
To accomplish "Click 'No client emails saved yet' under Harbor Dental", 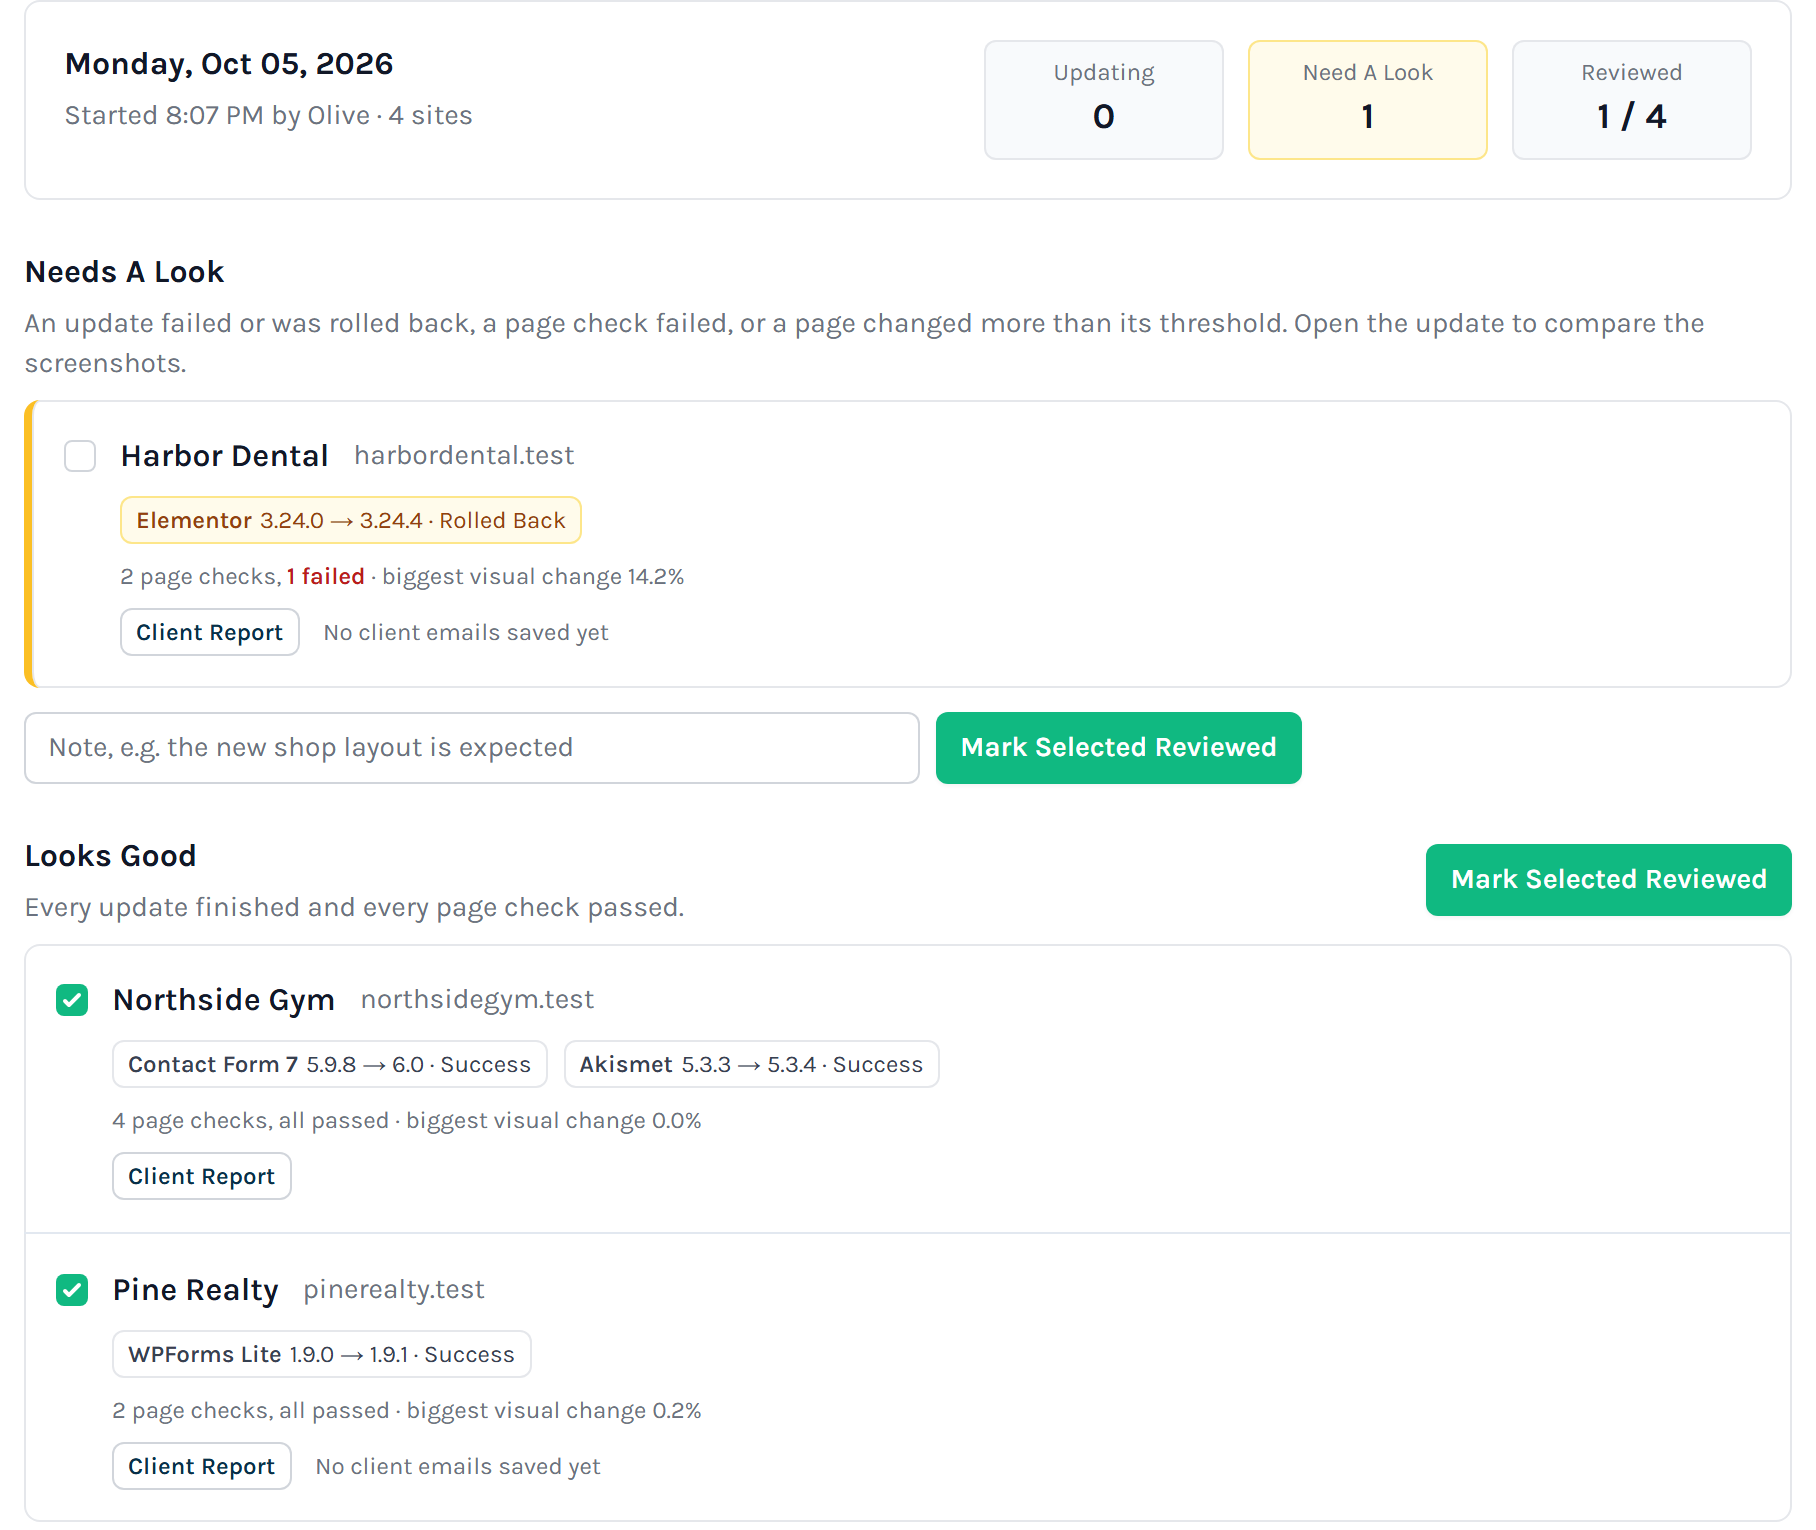I will click(x=466, y=633).
